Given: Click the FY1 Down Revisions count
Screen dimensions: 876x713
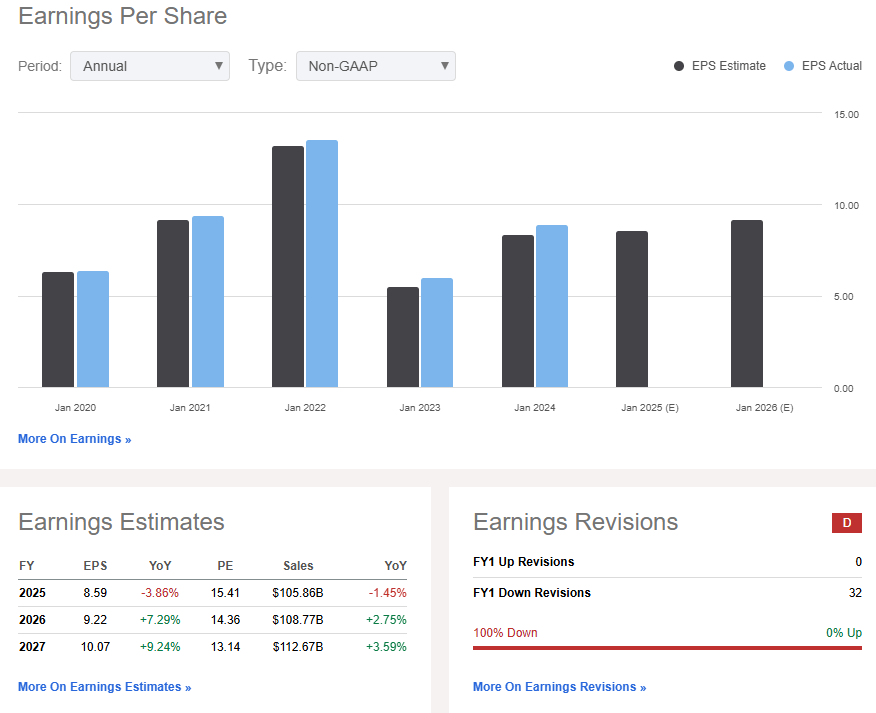Looking at the screenshot, I should [855, 590].
